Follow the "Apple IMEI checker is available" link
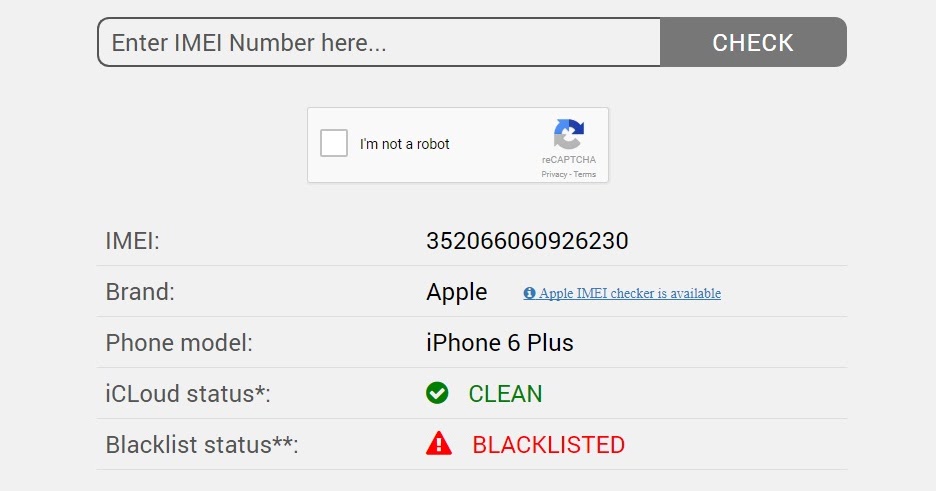This screenshot has width=936, height=491. (629, 293)
